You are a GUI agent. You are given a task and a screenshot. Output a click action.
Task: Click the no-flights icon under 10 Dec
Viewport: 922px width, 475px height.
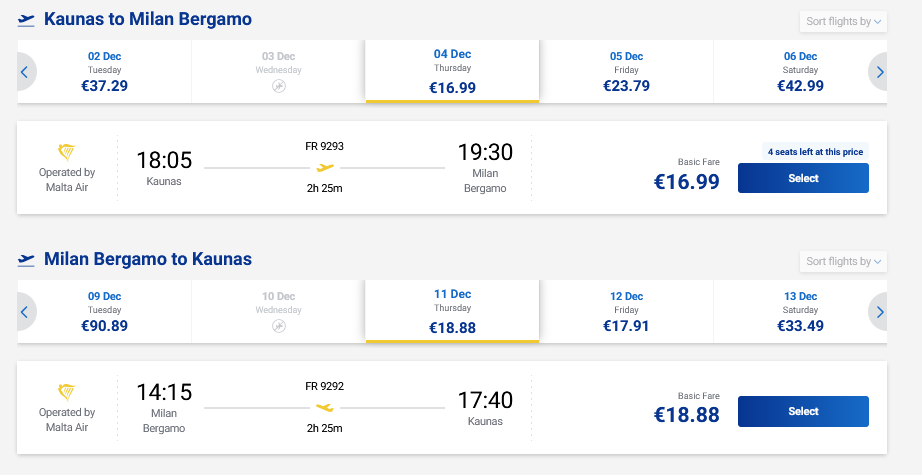point(278,327)
